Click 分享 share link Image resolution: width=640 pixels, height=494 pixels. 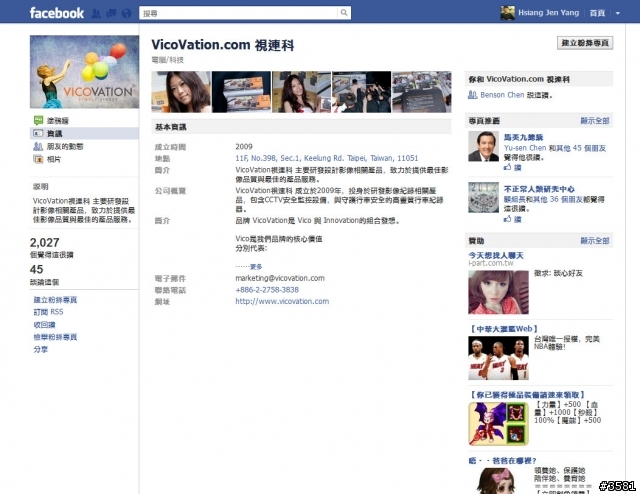40,349
